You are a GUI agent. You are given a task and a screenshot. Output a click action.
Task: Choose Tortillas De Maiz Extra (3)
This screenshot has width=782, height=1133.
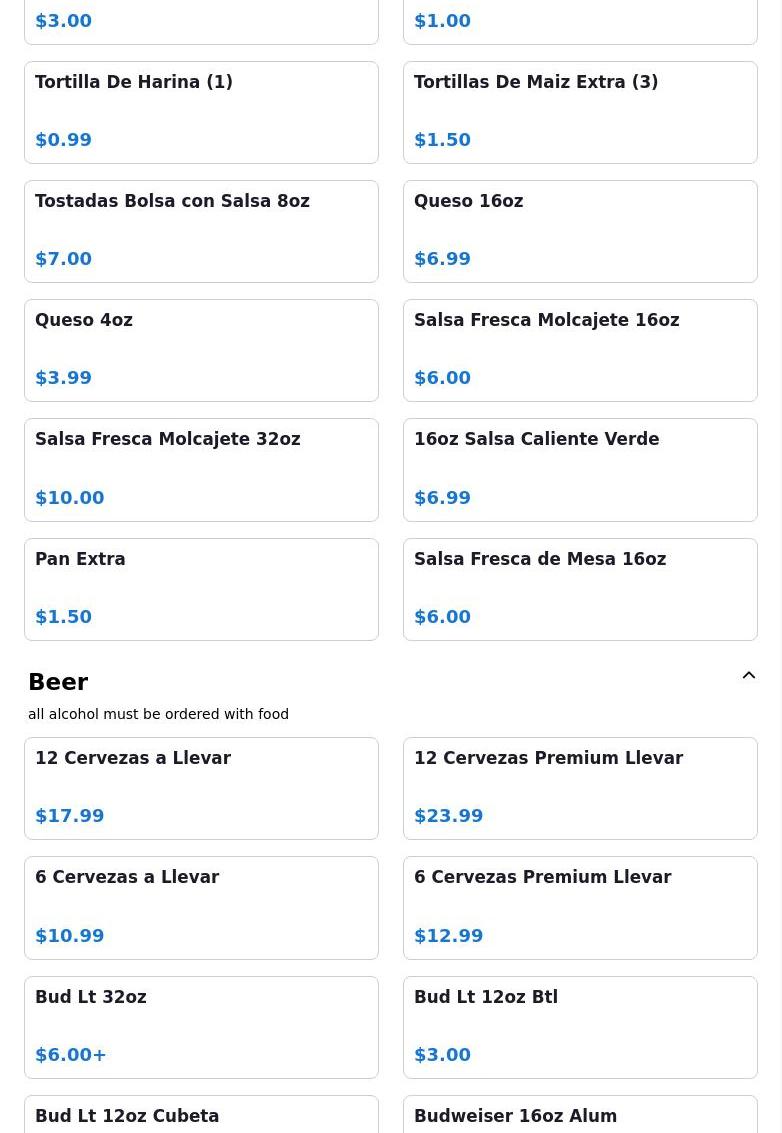click(580, 112)
